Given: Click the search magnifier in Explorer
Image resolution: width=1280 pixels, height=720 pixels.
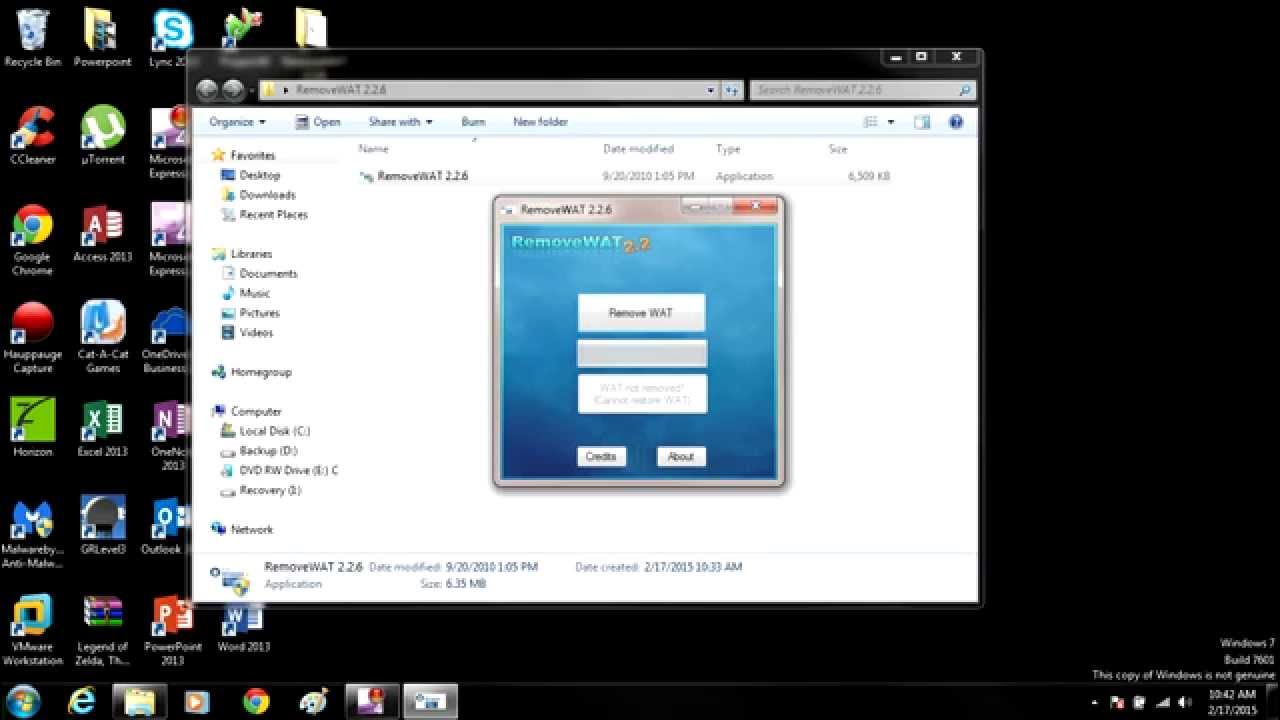Looking at the screenshot, I should 964,90.
